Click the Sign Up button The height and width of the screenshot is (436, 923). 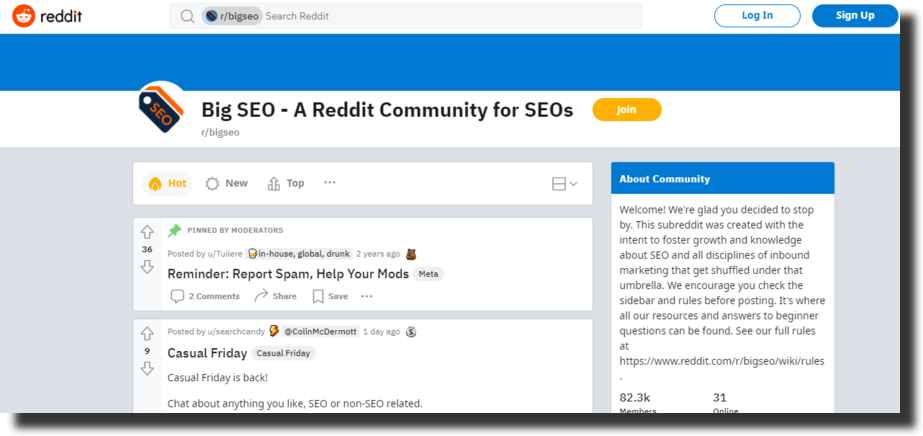(x=855, y=16)
